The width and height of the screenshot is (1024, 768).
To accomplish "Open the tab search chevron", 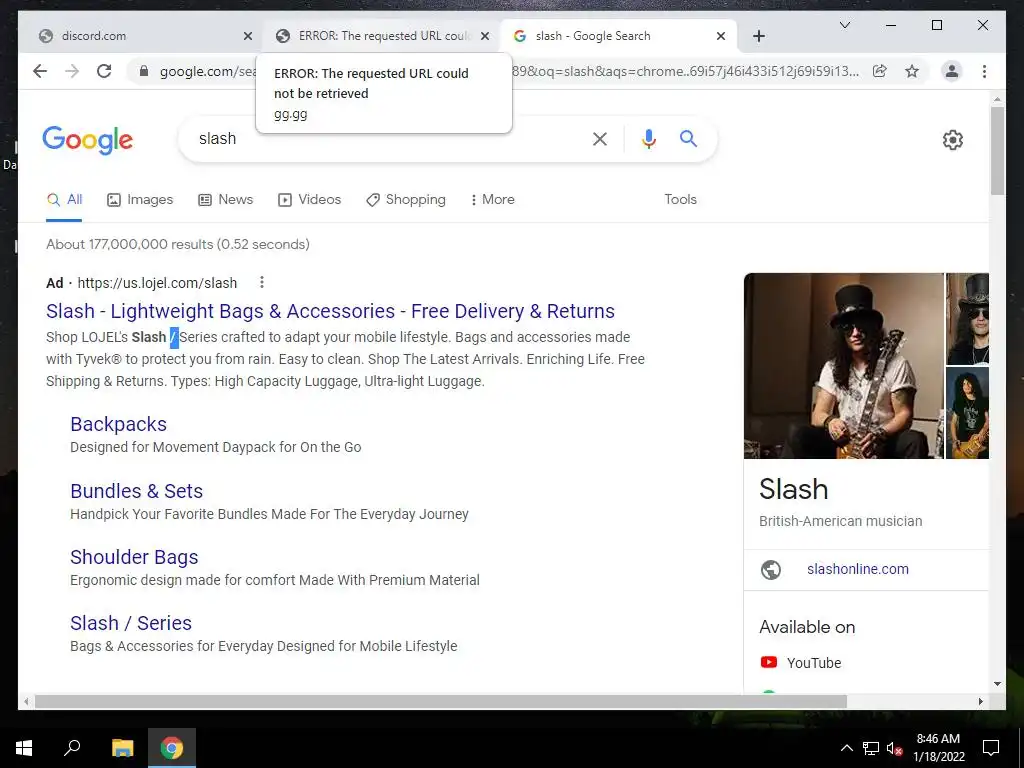I will [844, 25].
